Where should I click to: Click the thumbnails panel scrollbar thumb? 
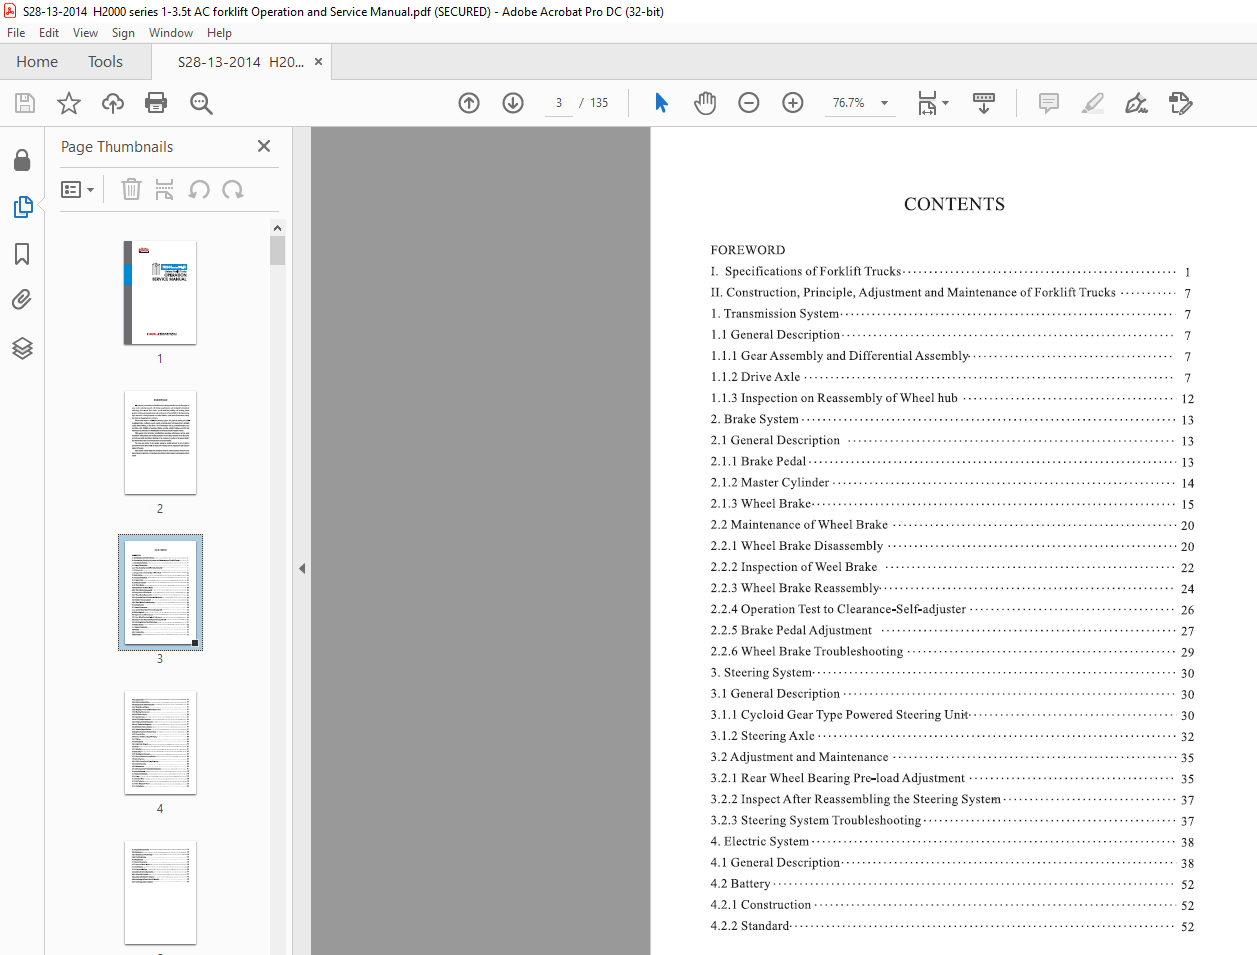pos(277,251)
